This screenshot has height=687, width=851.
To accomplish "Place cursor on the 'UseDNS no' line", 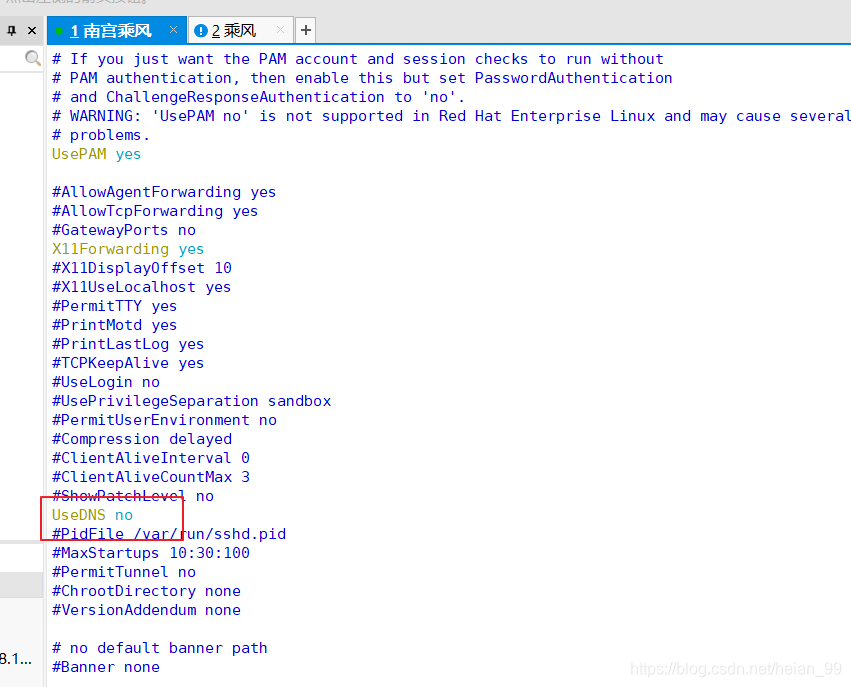I will point(92,515).
